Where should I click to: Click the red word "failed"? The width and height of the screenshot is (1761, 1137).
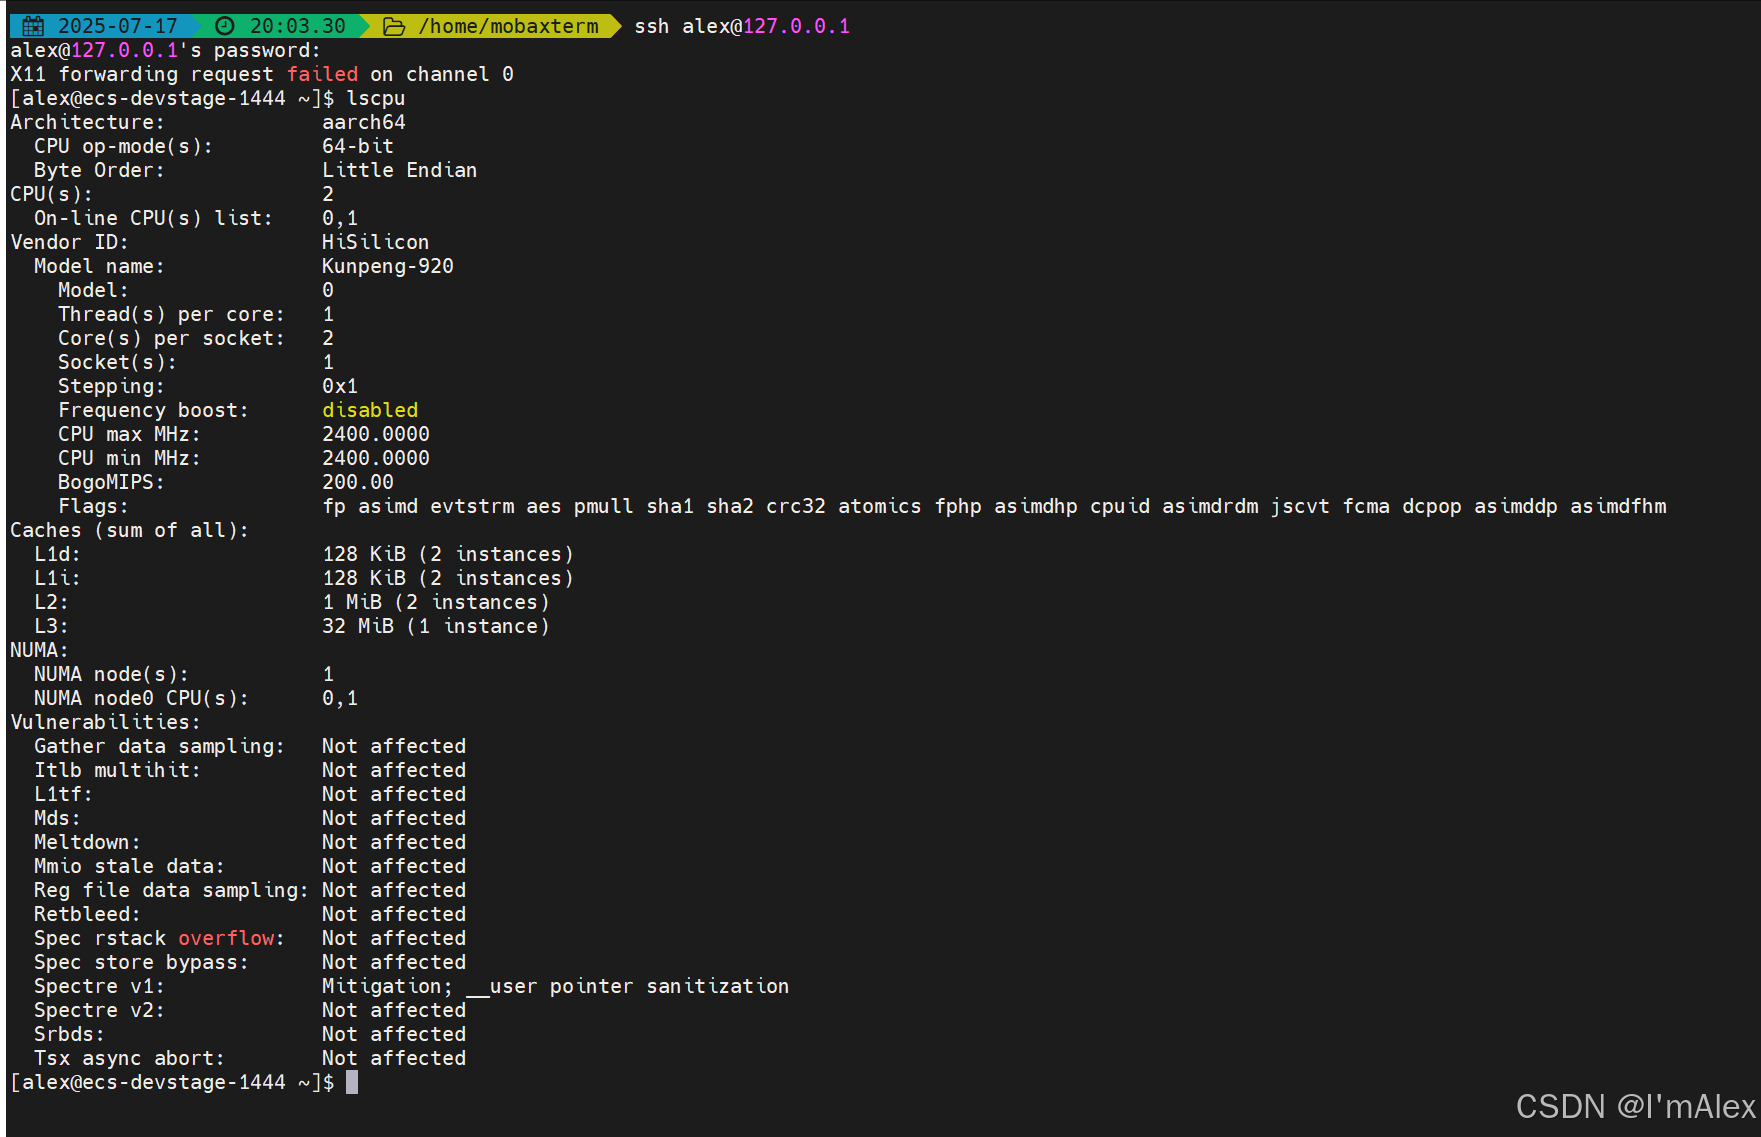pyautogui.click(x=322, y=74)
